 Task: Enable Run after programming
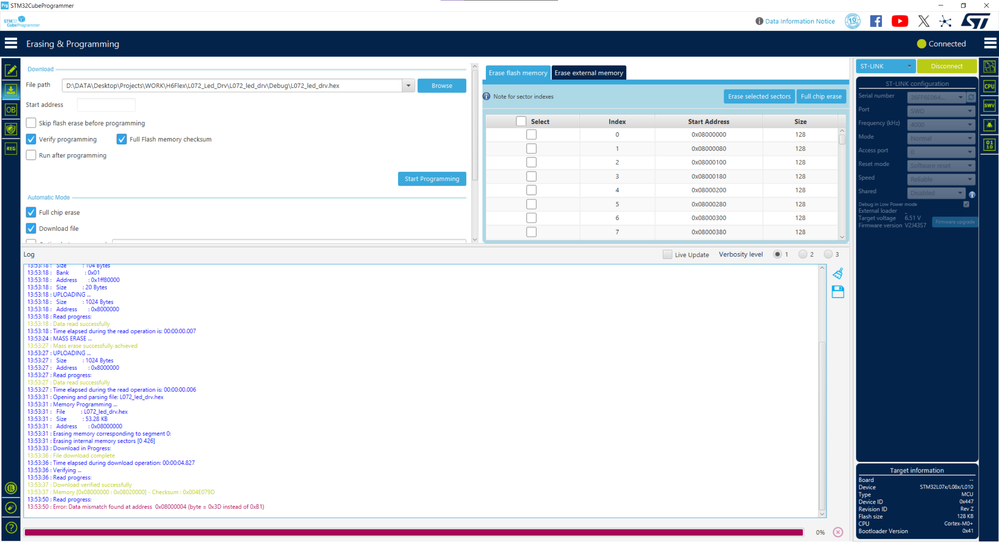coord(31,155)
